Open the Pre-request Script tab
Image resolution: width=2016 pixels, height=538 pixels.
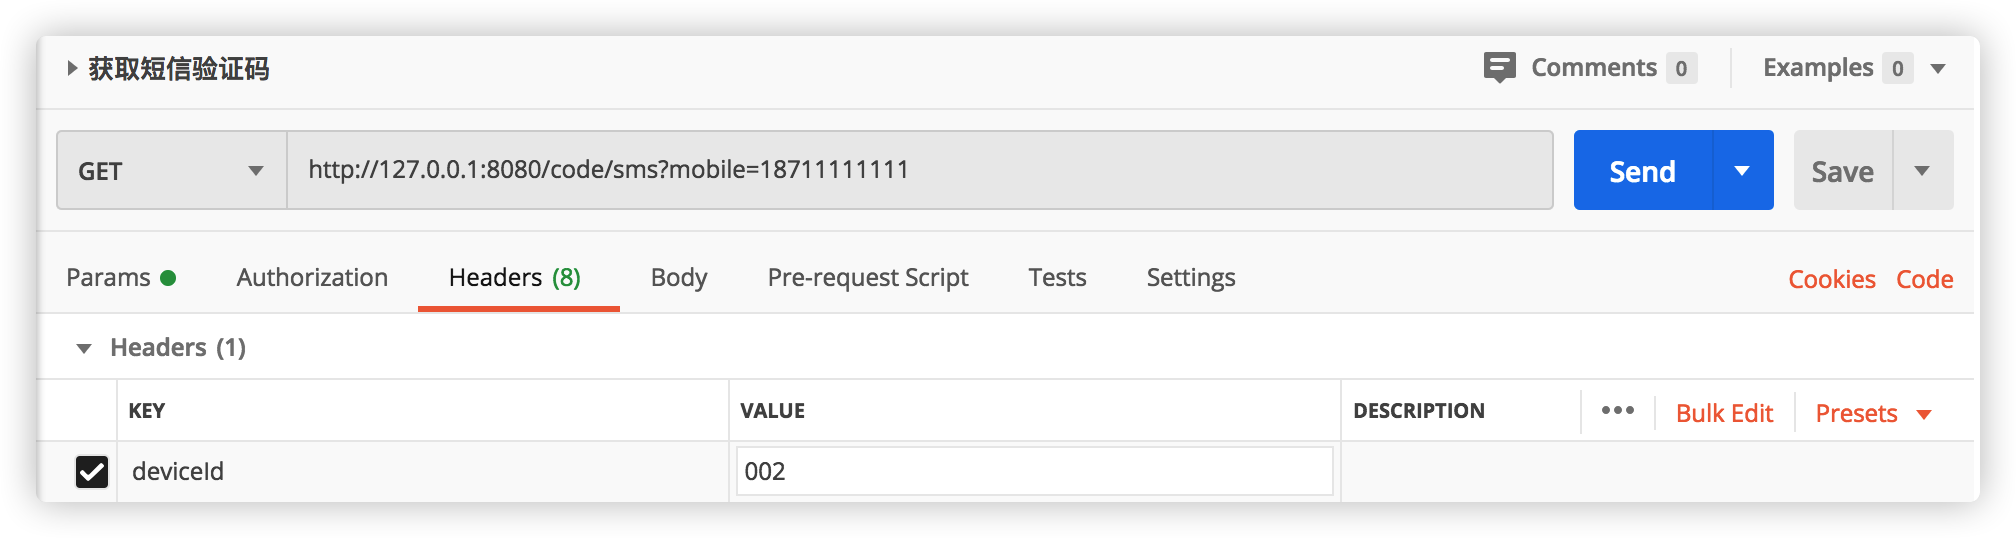[868, 278]
